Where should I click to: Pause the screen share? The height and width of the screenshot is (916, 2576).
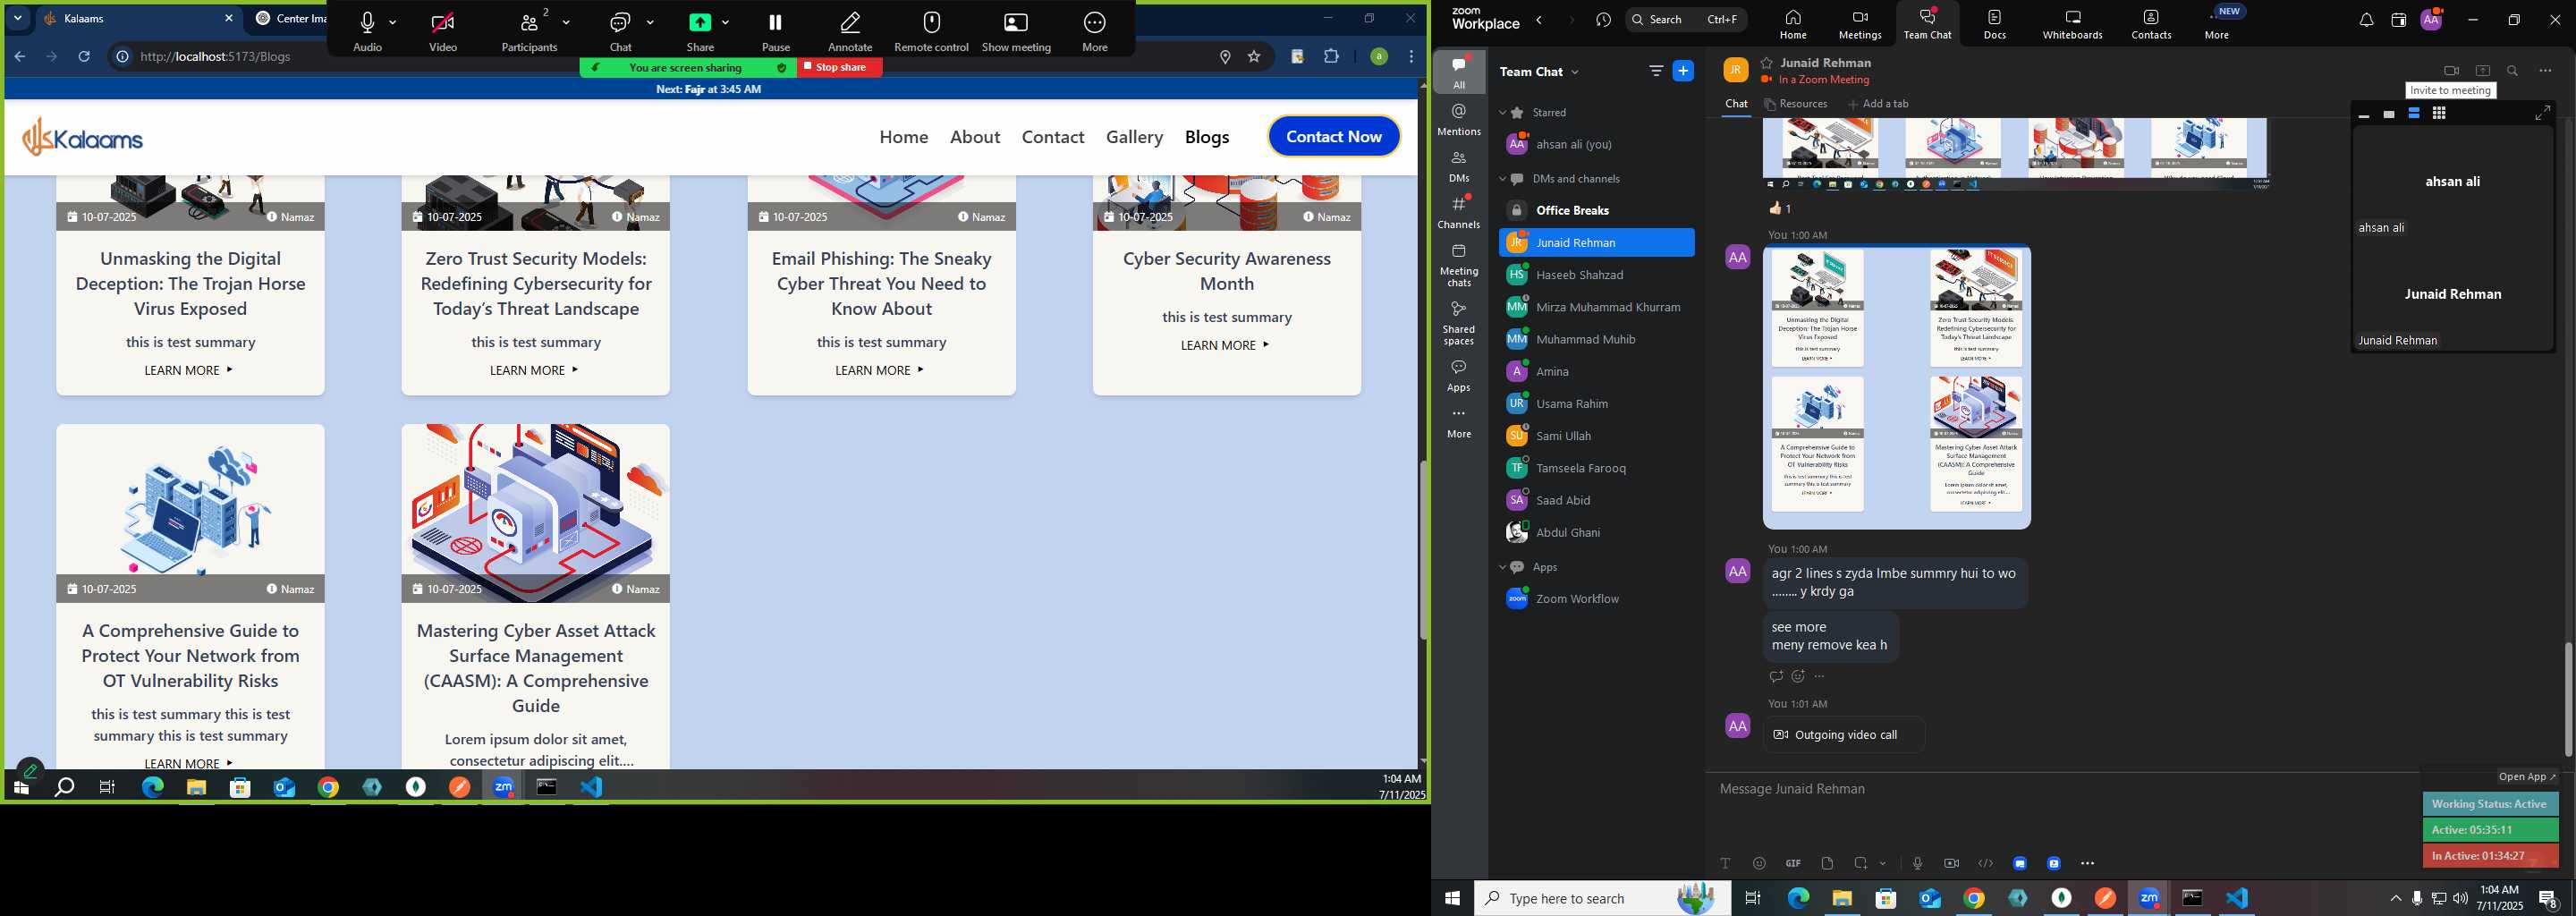[x=775, y=31]
